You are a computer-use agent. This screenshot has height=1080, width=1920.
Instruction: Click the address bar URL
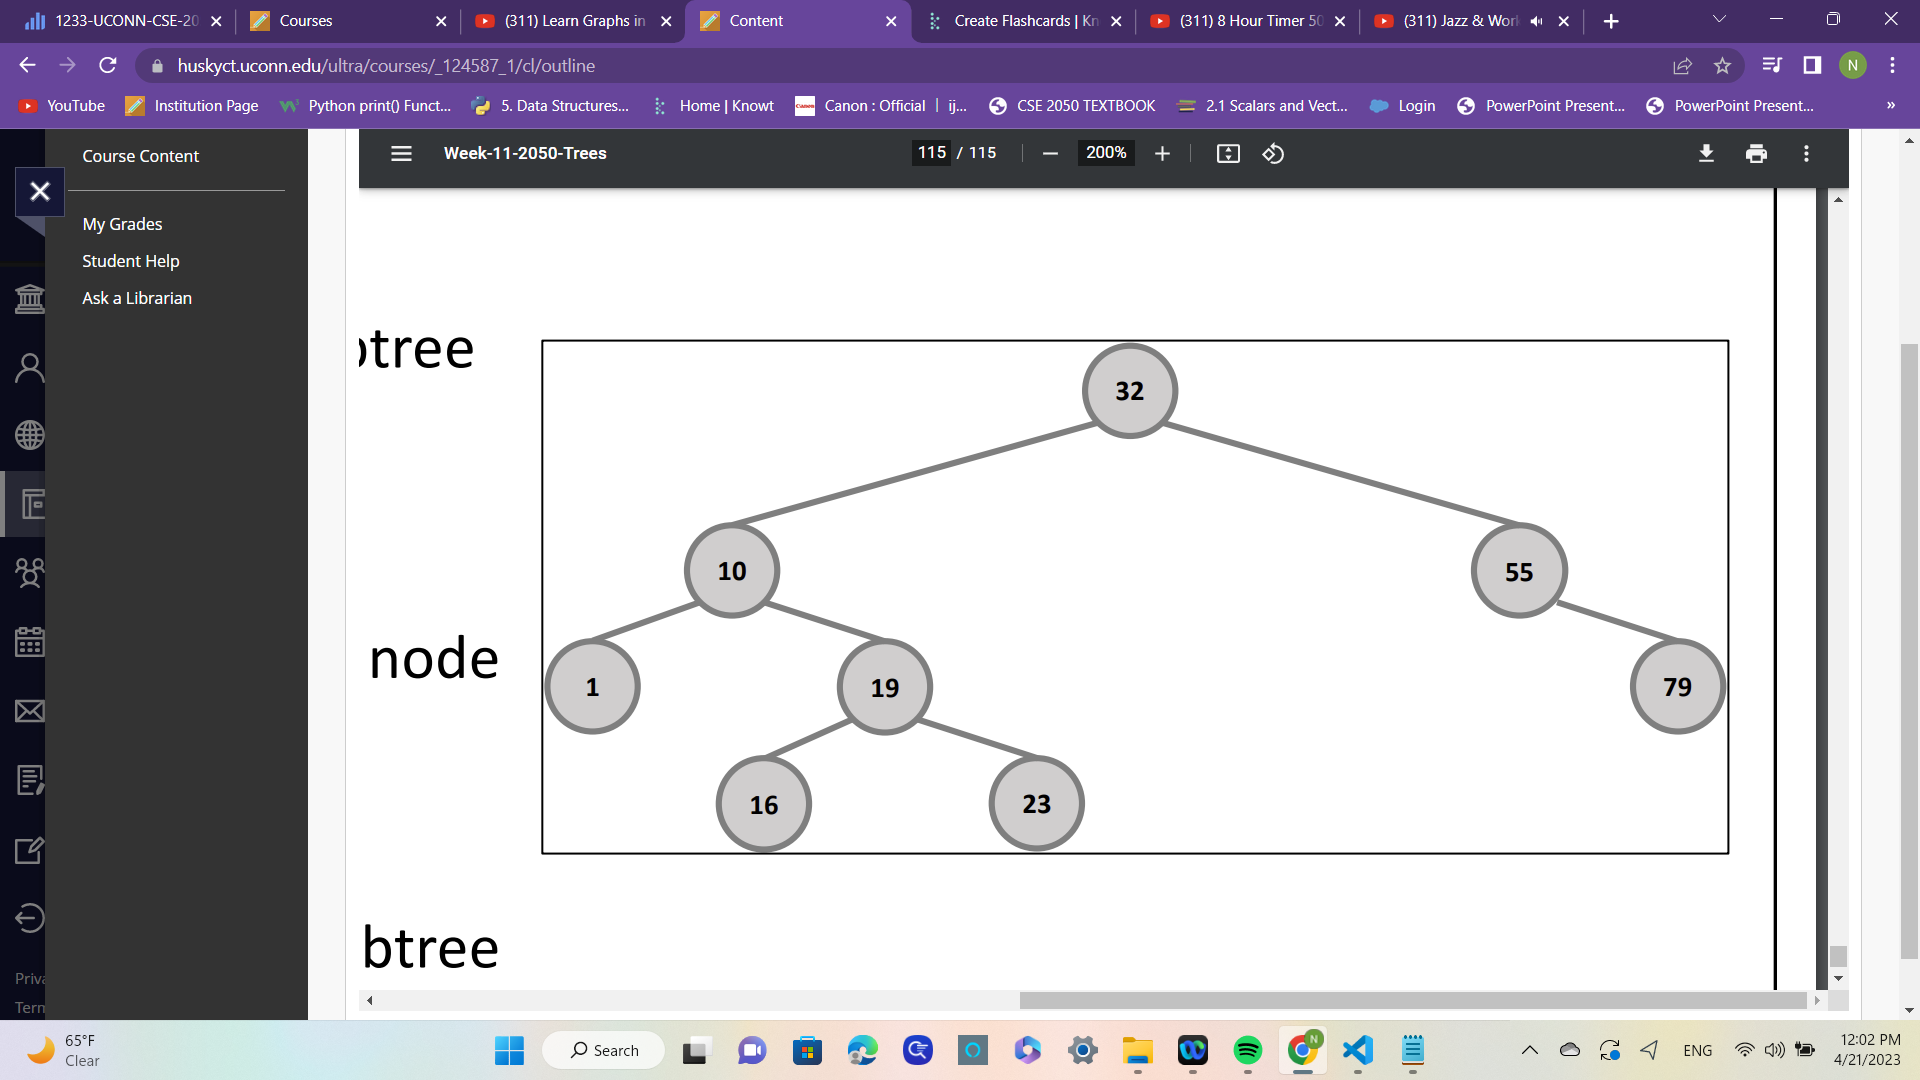pos(386,65)
